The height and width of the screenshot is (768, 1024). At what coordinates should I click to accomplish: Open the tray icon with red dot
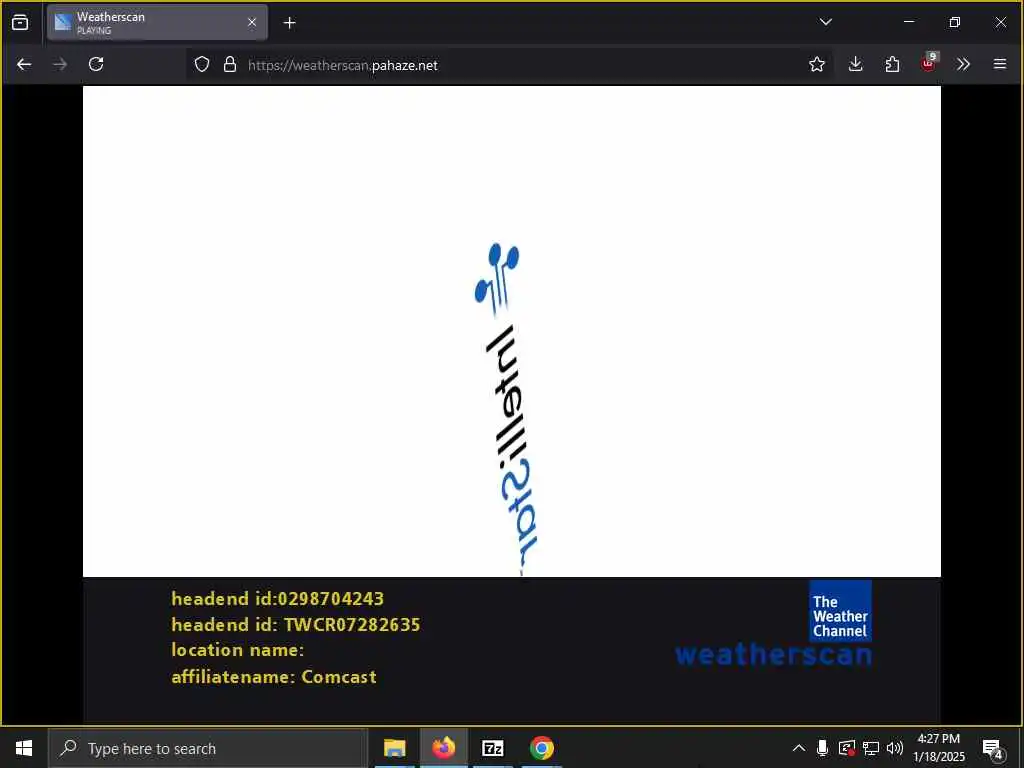click(x=847, y=748)
